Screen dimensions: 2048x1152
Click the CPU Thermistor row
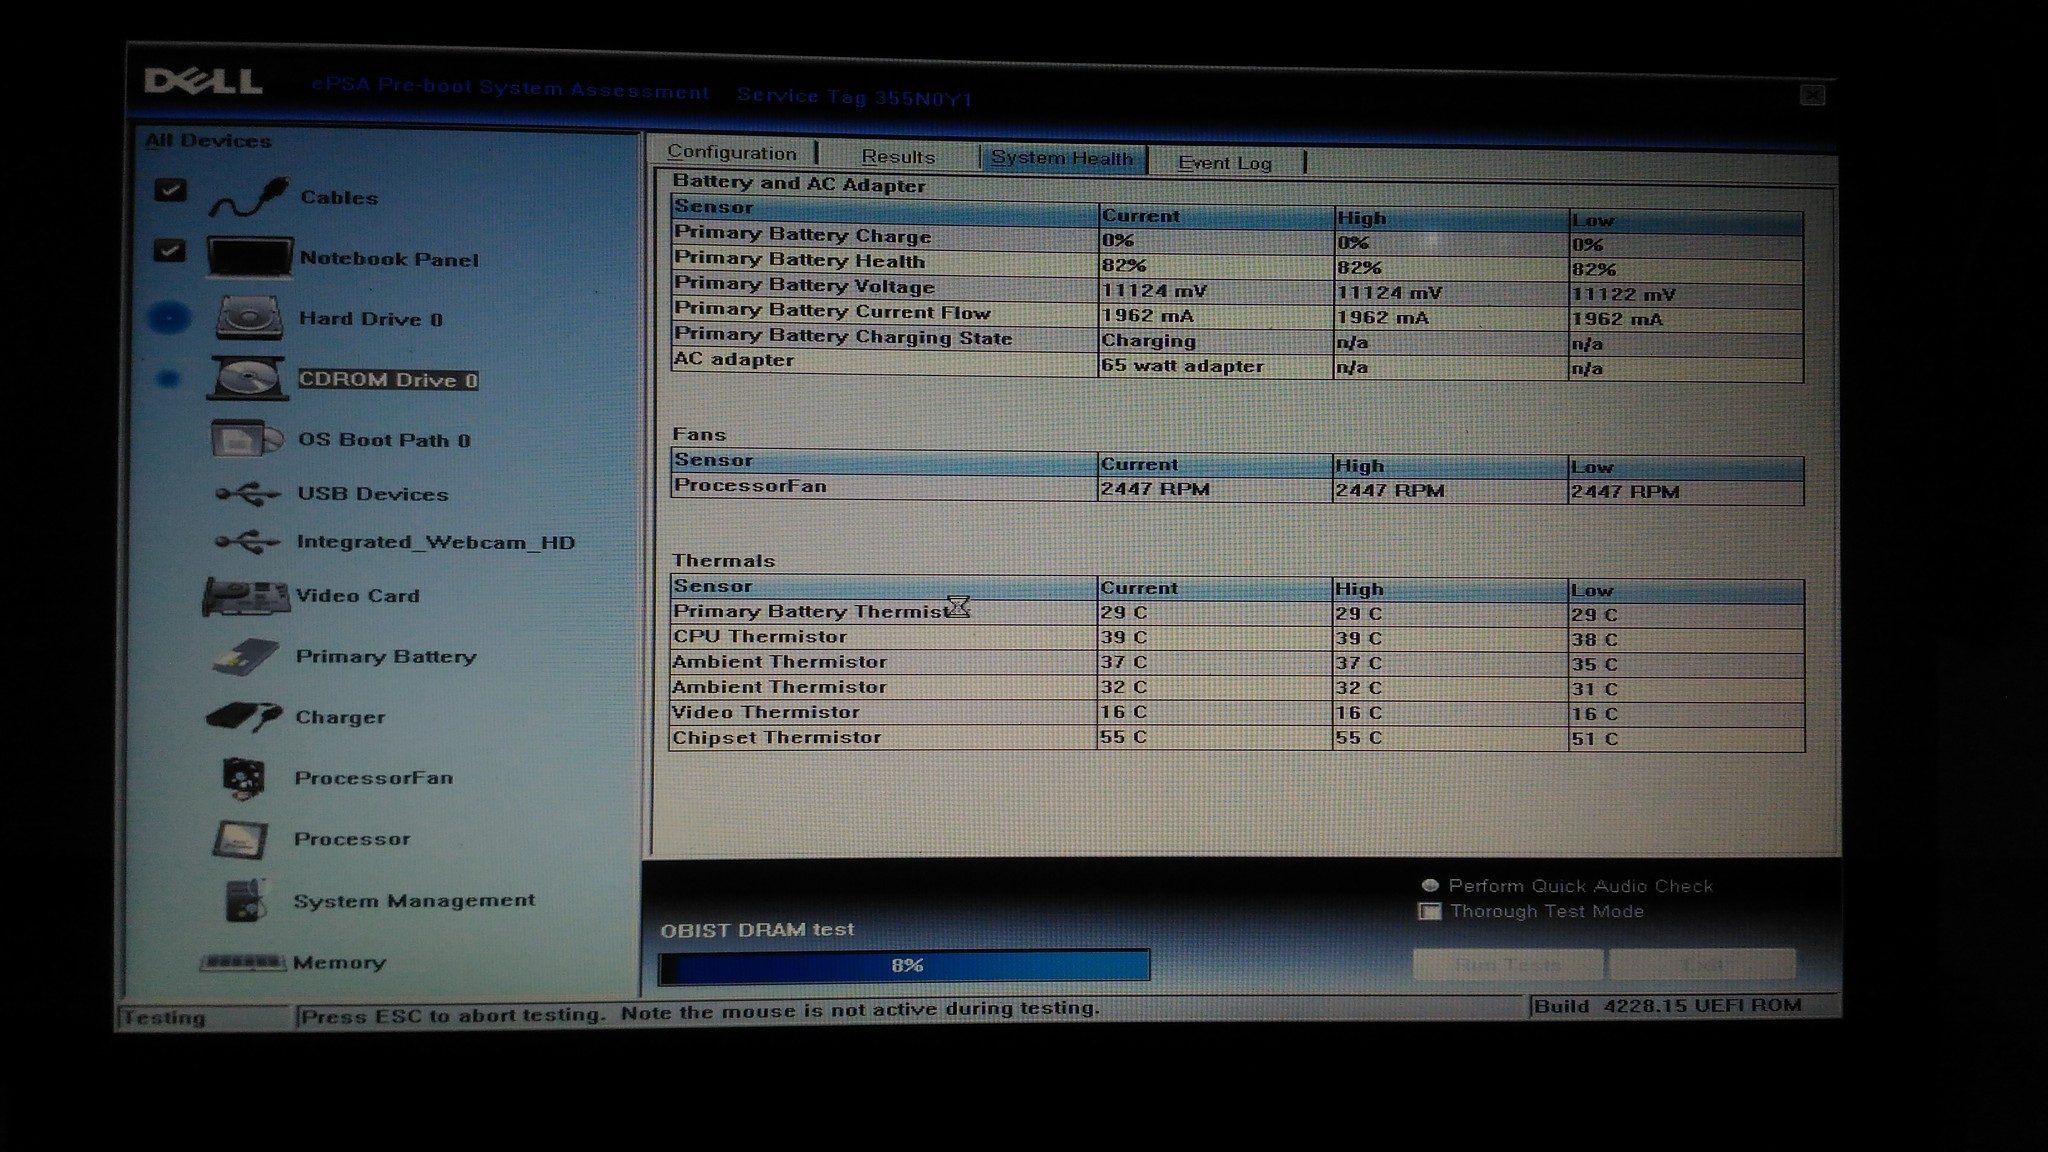[1237, 638]
